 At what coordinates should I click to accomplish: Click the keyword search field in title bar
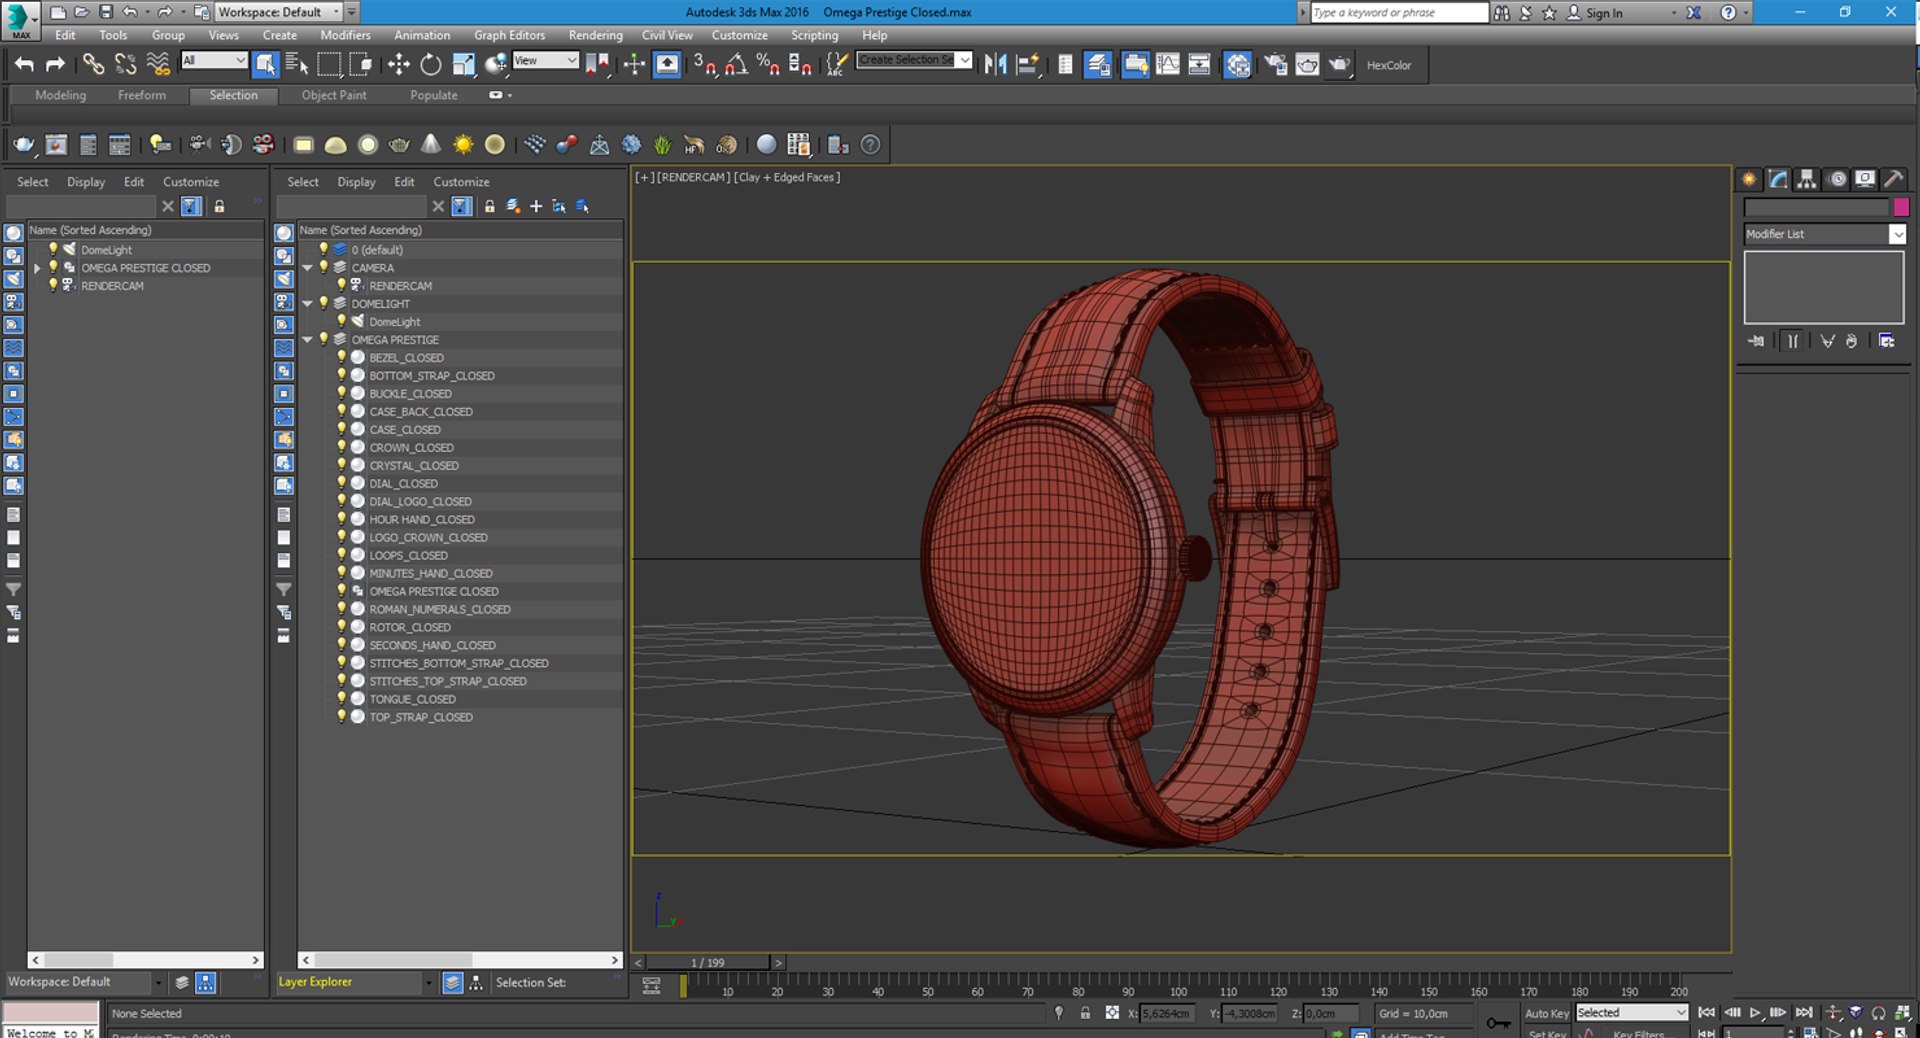coord(1399,12)
